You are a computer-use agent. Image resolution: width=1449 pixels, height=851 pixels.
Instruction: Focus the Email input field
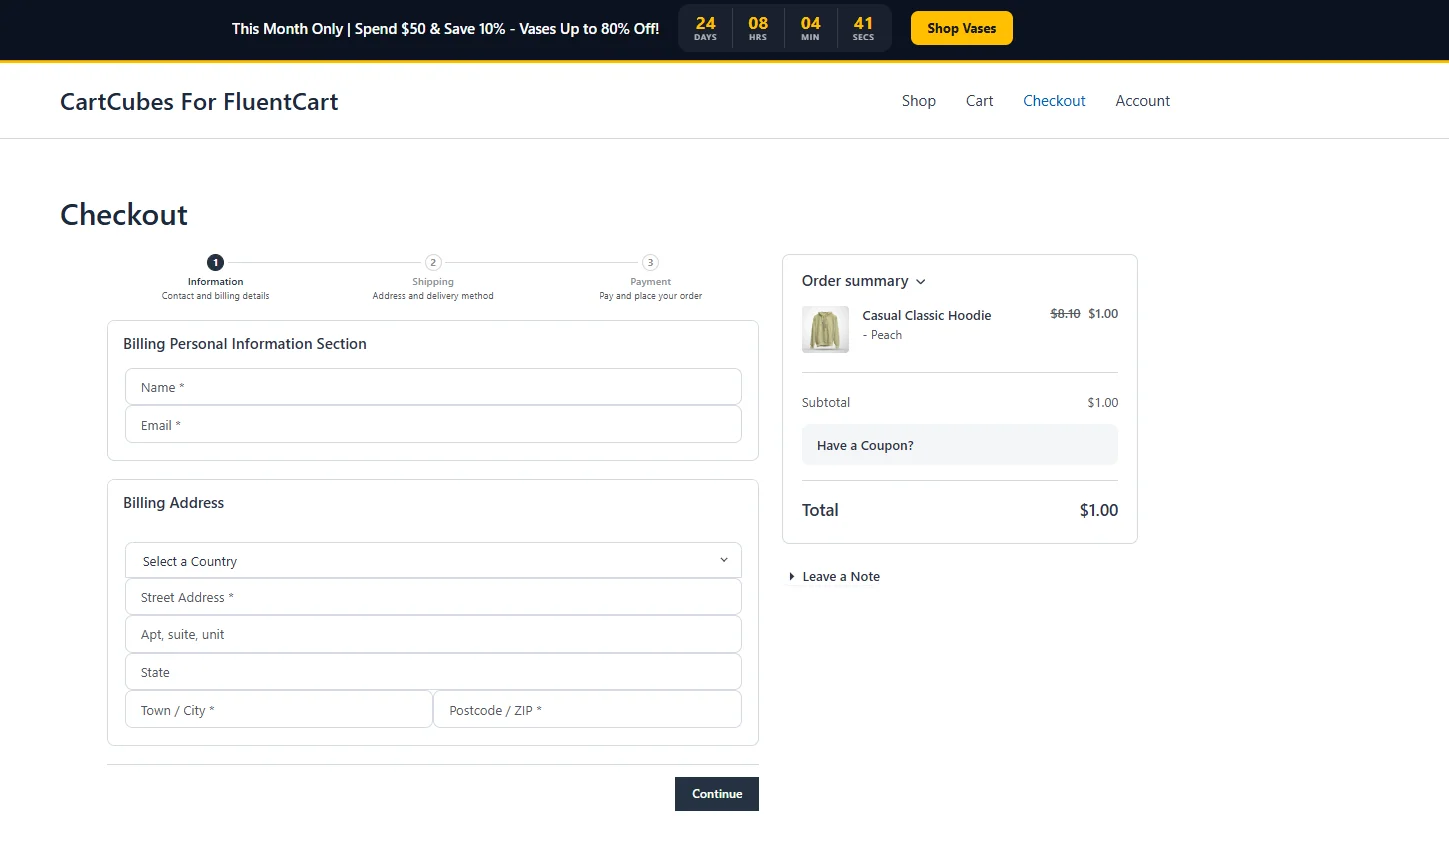433,425
